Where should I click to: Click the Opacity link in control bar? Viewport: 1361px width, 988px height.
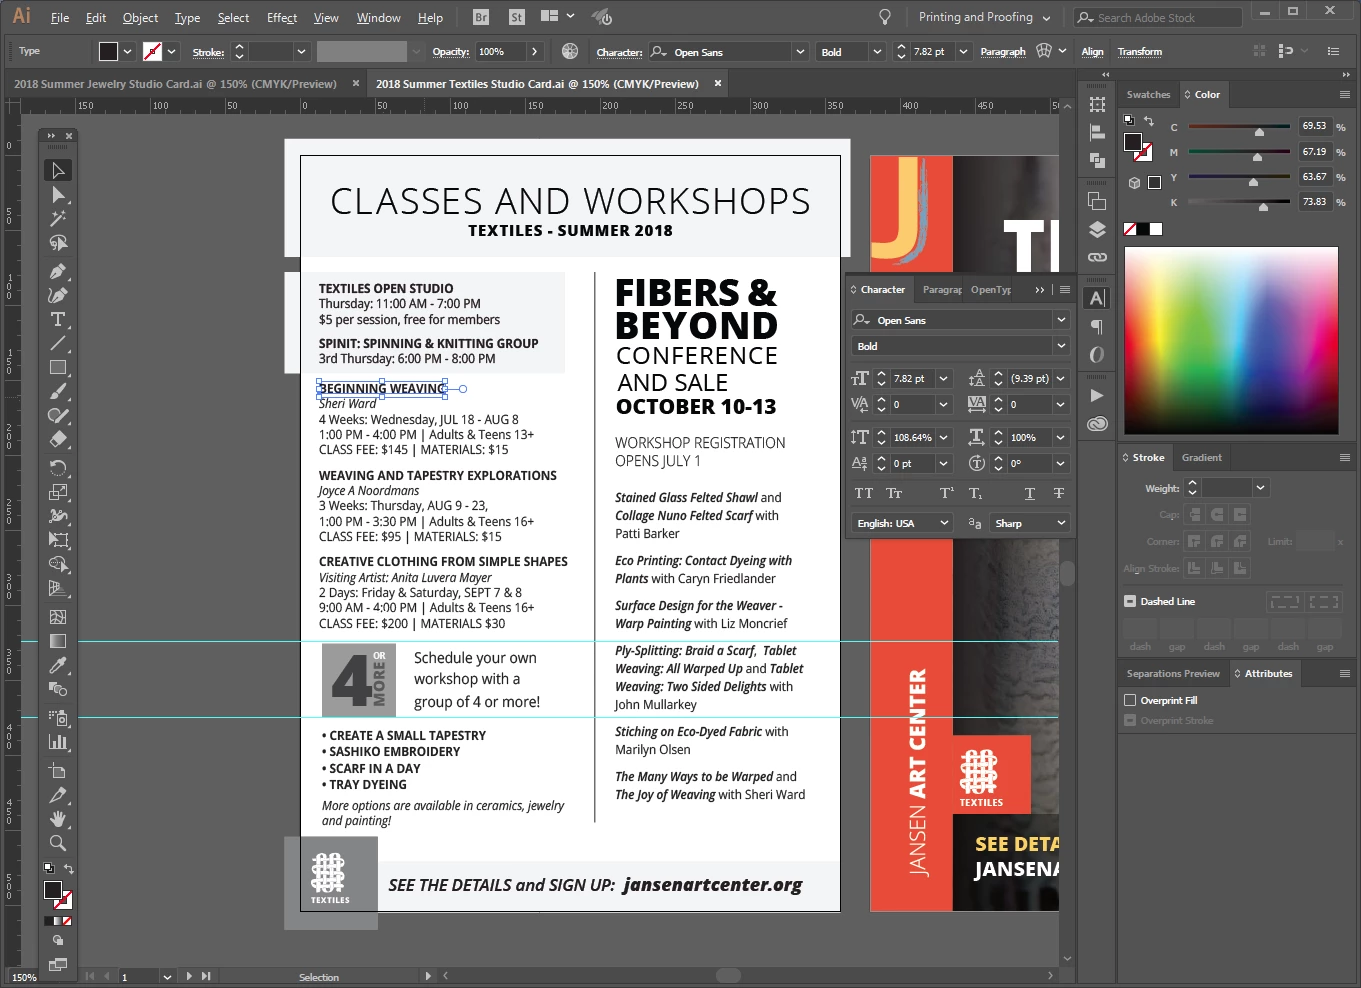[451, 52]
